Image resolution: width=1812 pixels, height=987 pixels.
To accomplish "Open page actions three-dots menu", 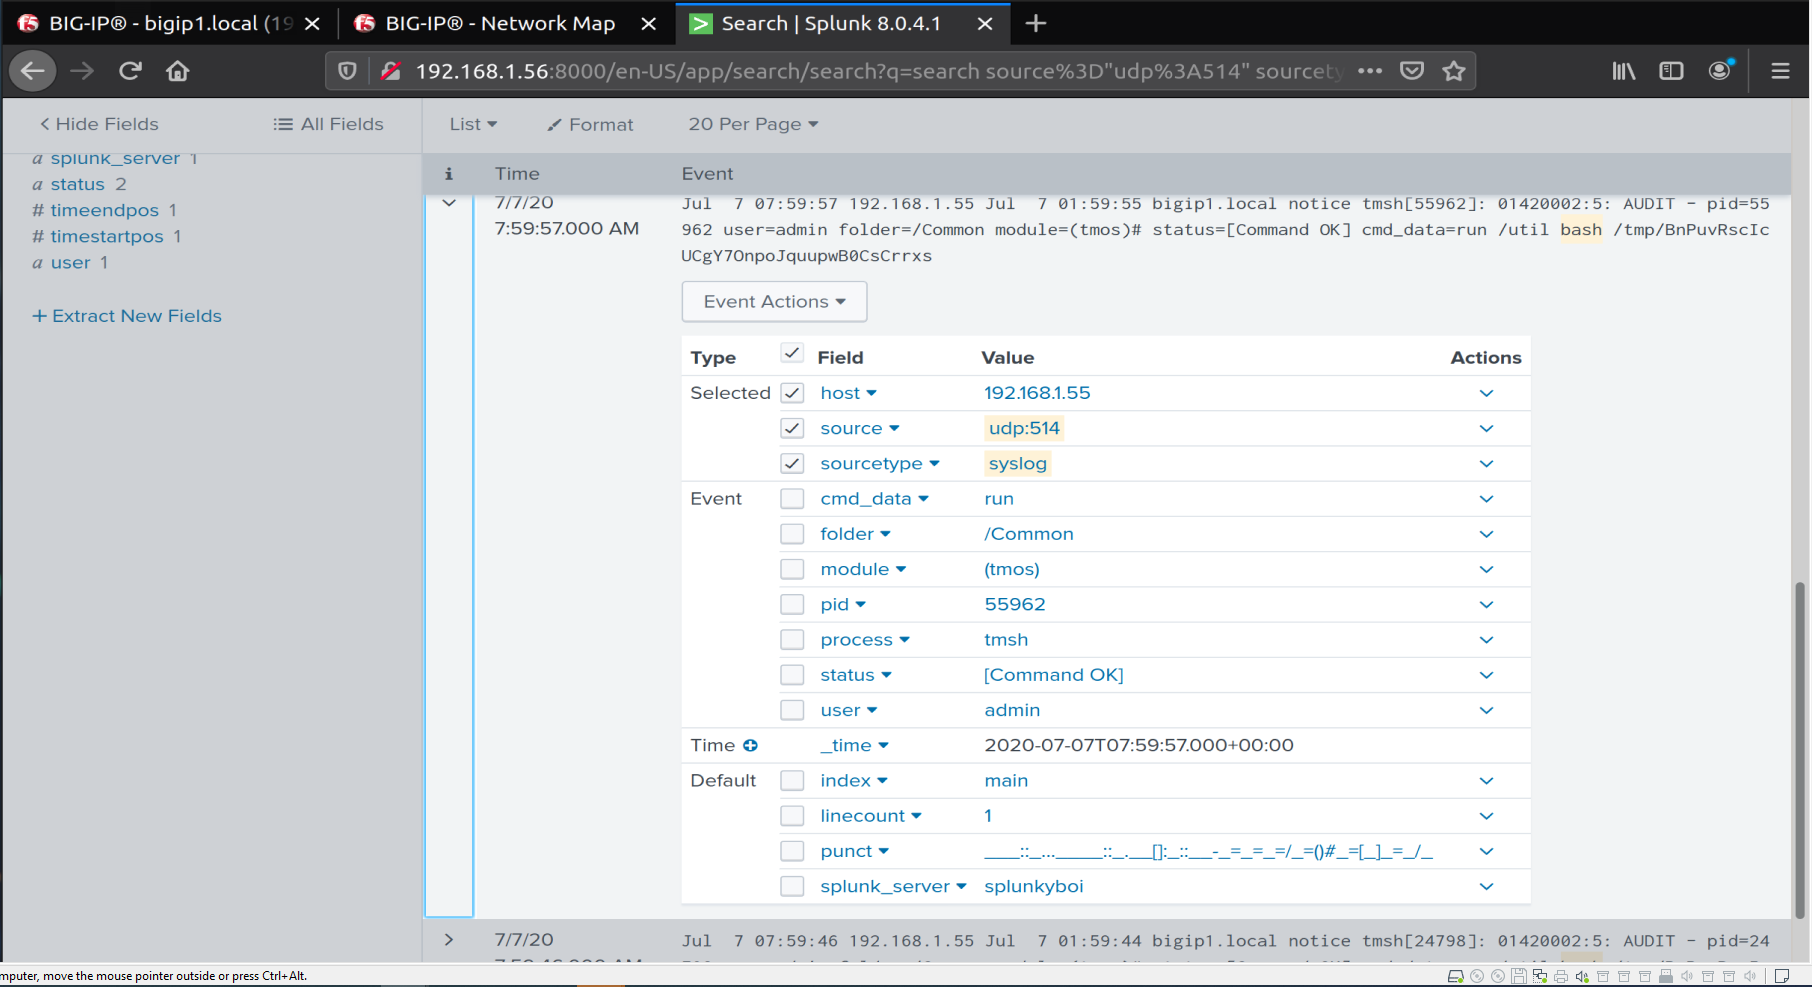I will (x=1370, y=71).
